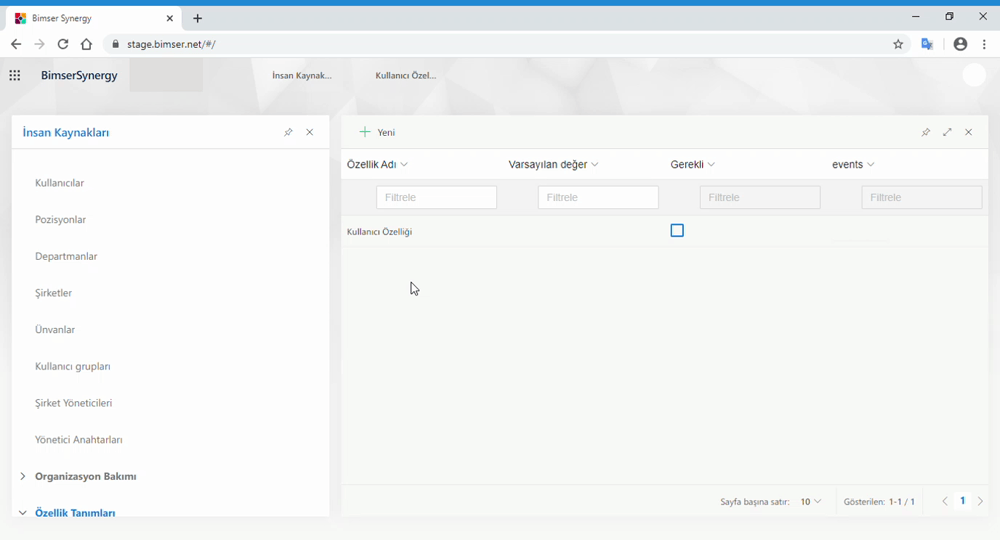This screenshot has height=540, width=1000.
Task: Open the browser profile icon
Action: [x=960, y=44]
